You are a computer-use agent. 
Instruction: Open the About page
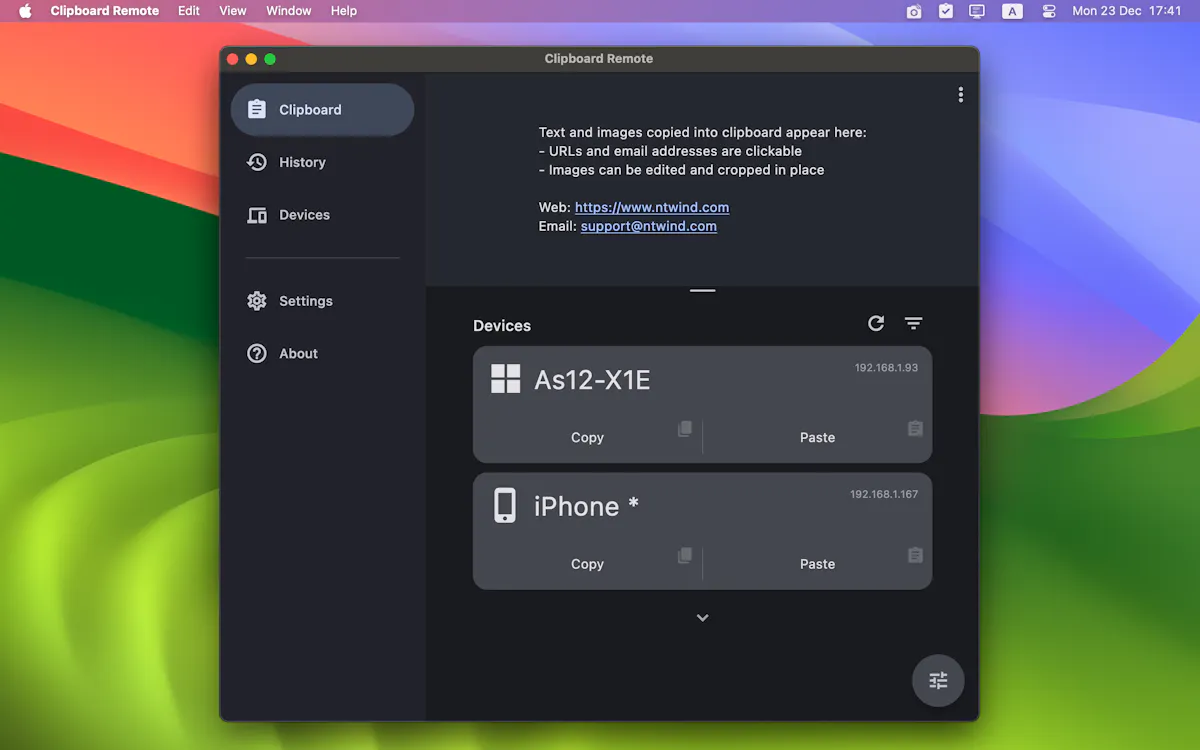(322, 354)
